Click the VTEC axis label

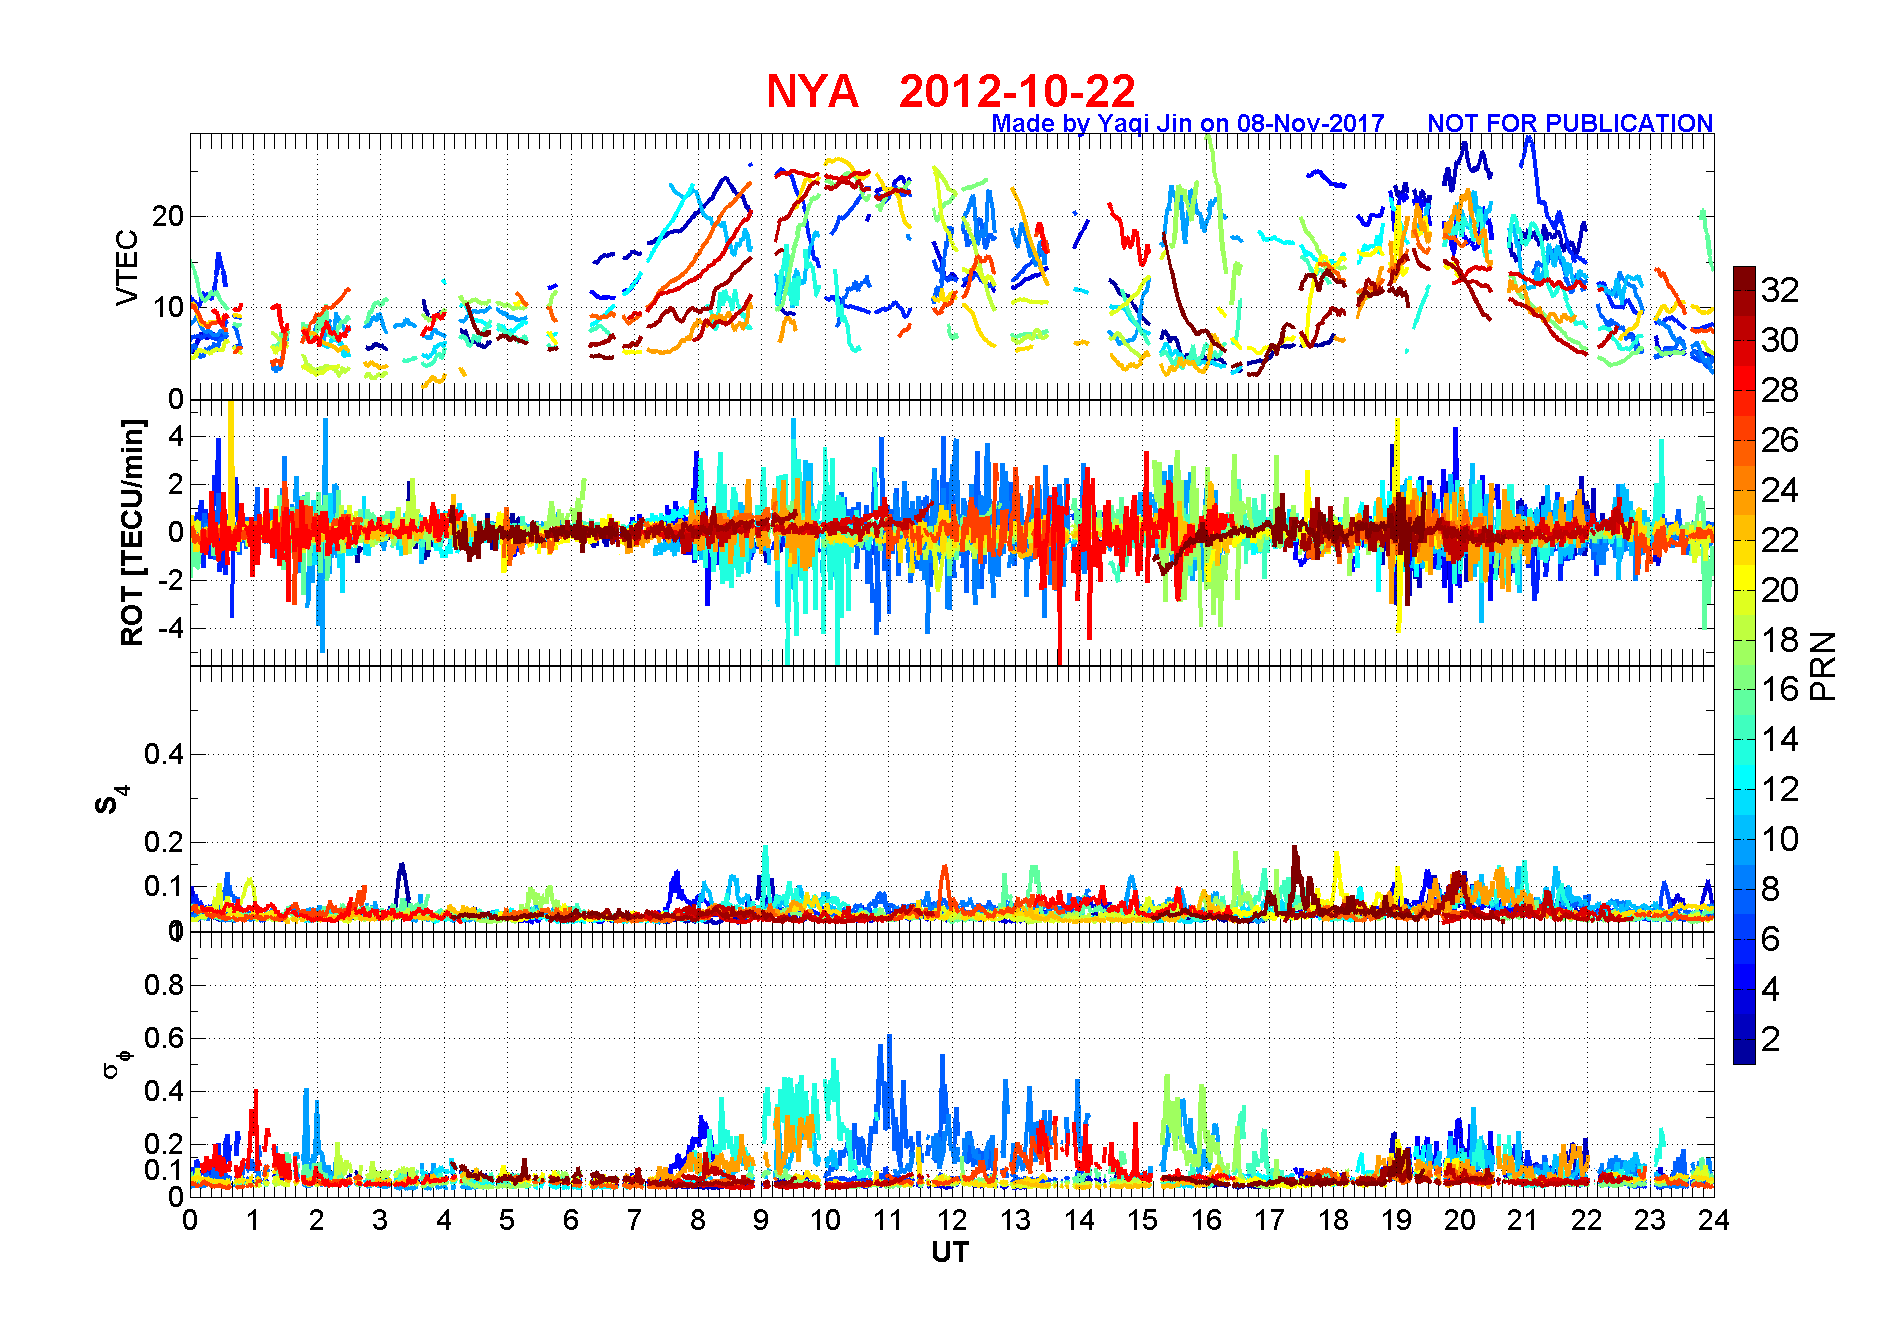(x=127, y=267)
